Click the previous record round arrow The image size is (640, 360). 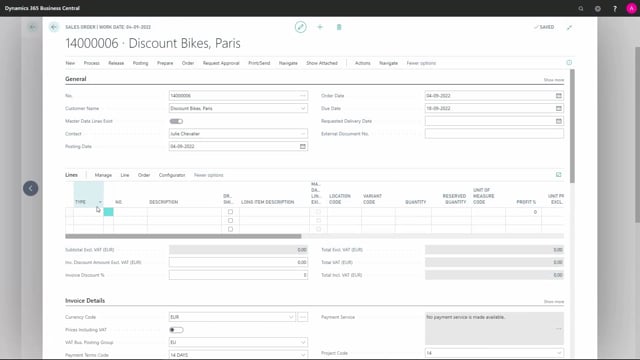pos(31,188)
